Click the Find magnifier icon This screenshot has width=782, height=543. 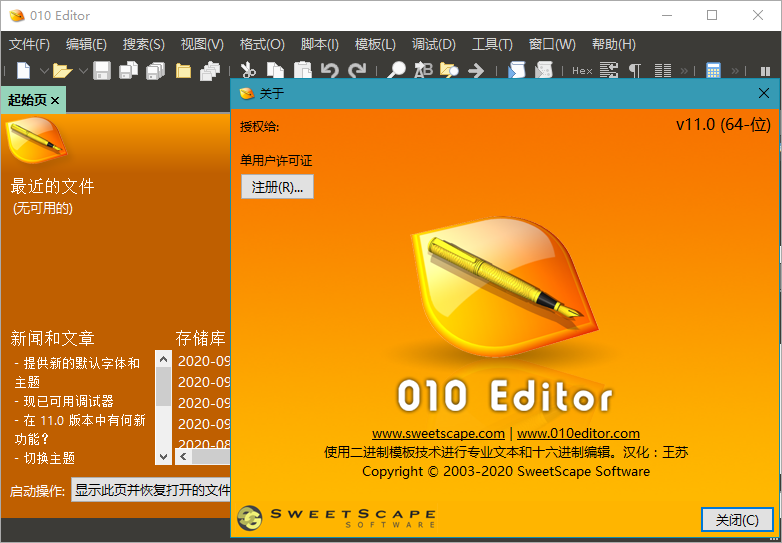pos(397,70)
